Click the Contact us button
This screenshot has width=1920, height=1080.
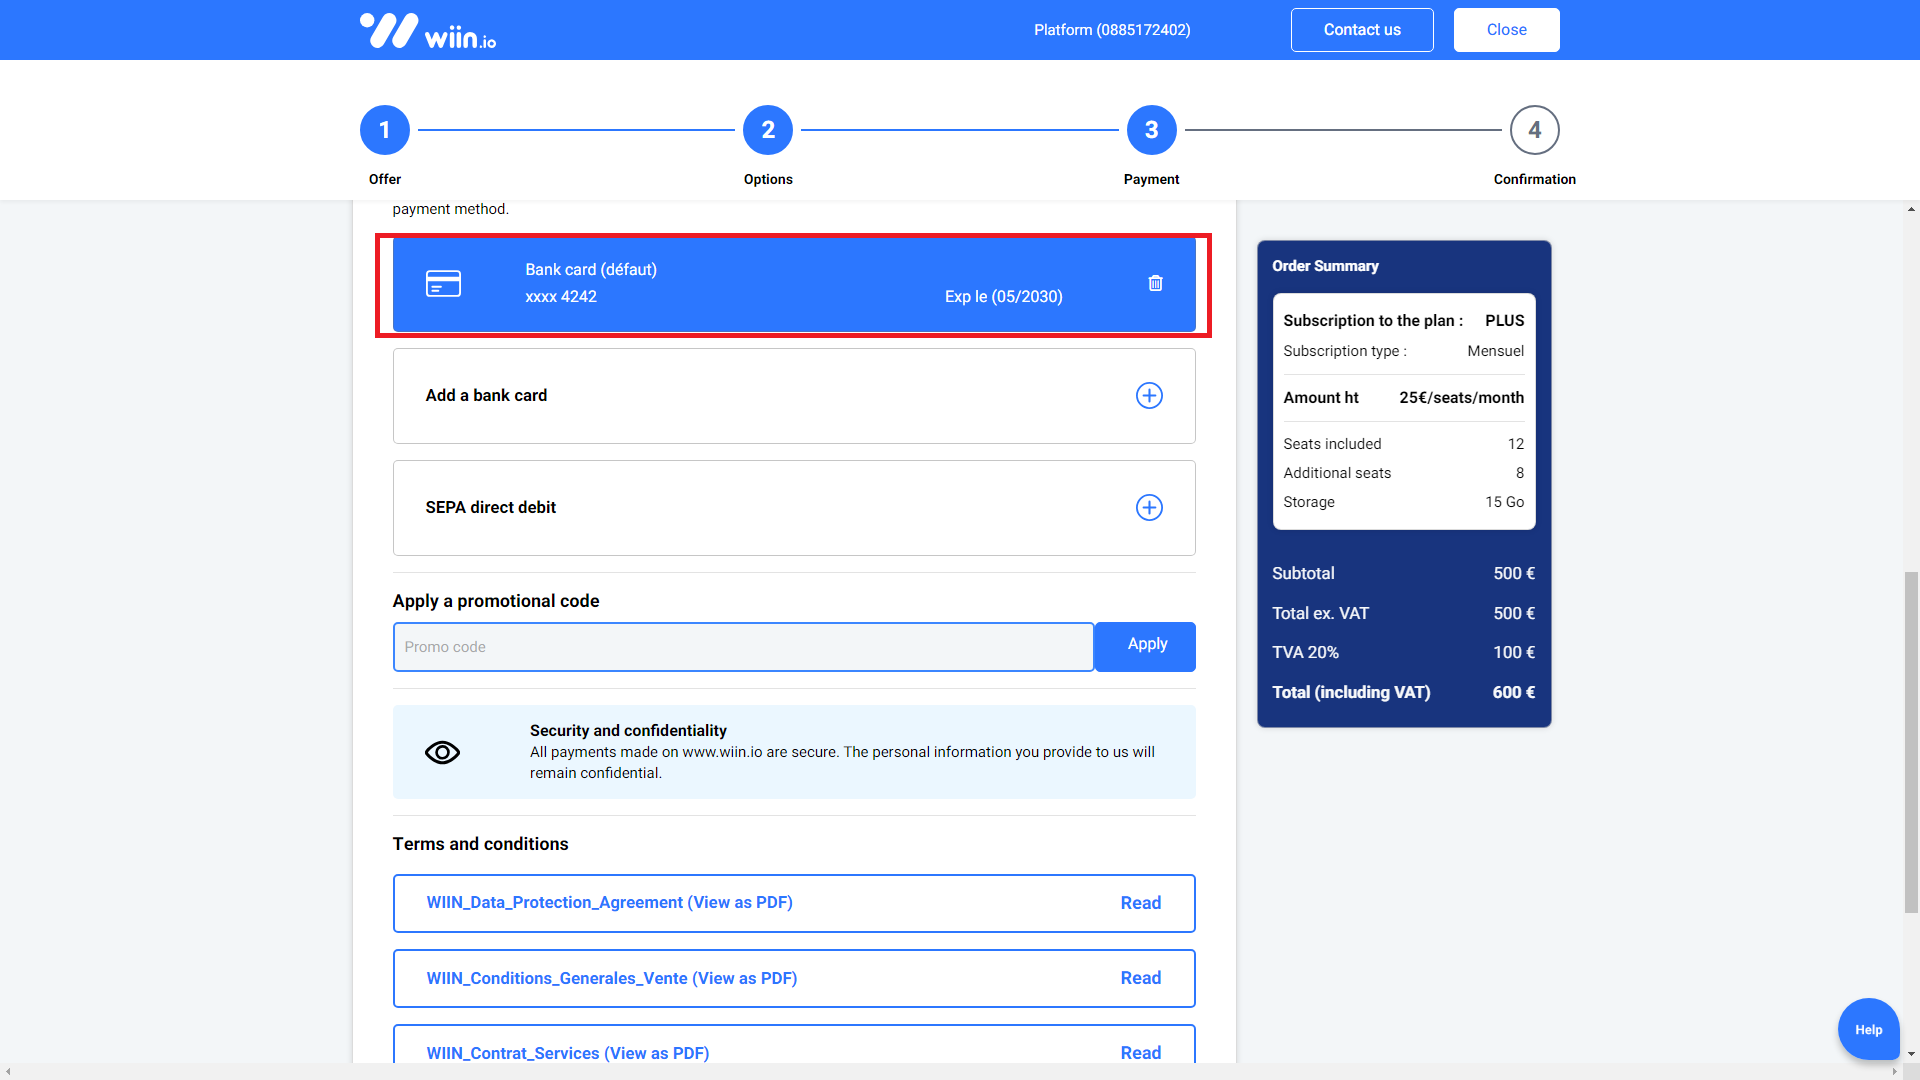pos(1361,30)
